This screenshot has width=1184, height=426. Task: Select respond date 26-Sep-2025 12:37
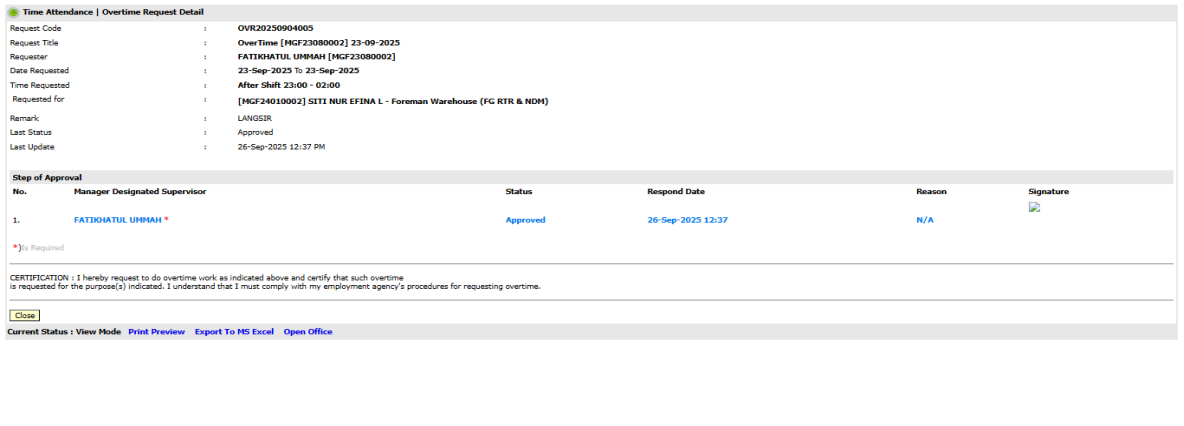pyautogui.click(x=687, y=220)
